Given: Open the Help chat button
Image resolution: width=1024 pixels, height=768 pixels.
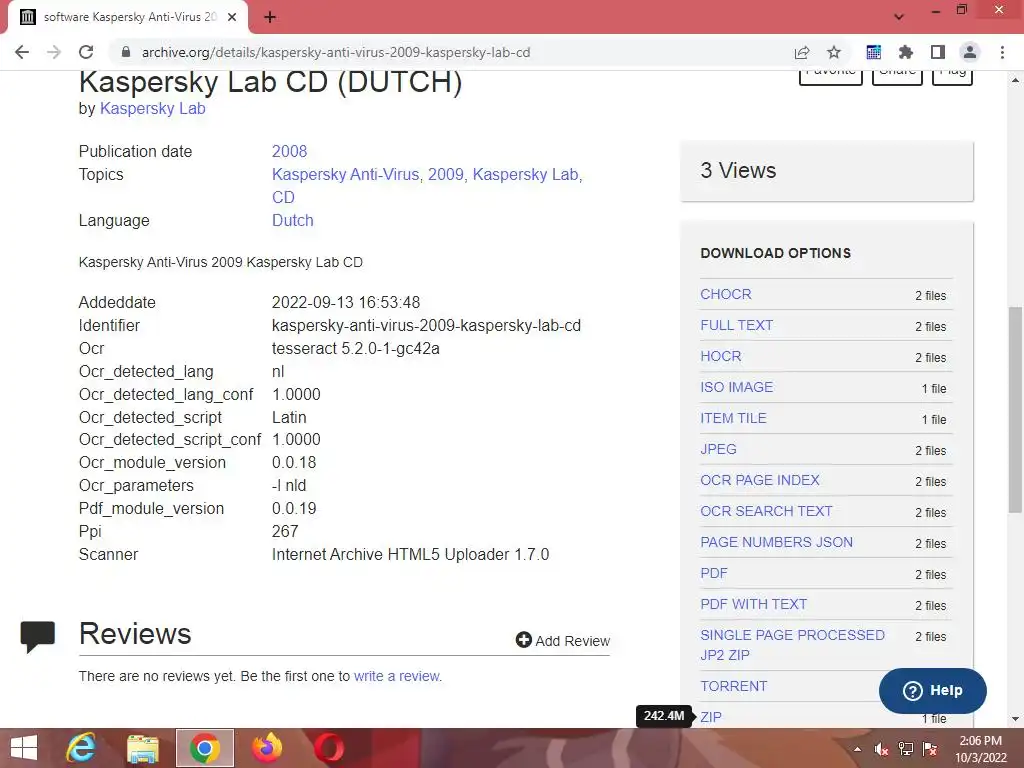Looking at the screenshot, I should tap(933, 690).
